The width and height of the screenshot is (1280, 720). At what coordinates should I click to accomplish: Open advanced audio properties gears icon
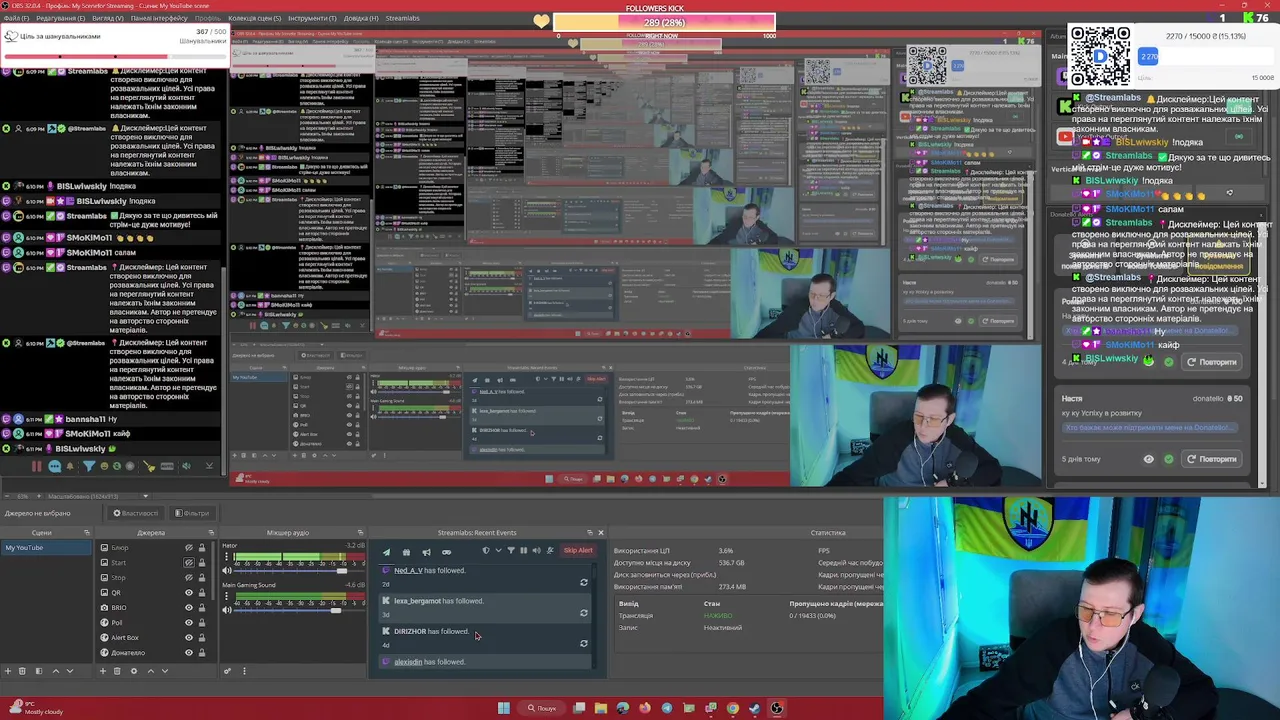point(227,671)
